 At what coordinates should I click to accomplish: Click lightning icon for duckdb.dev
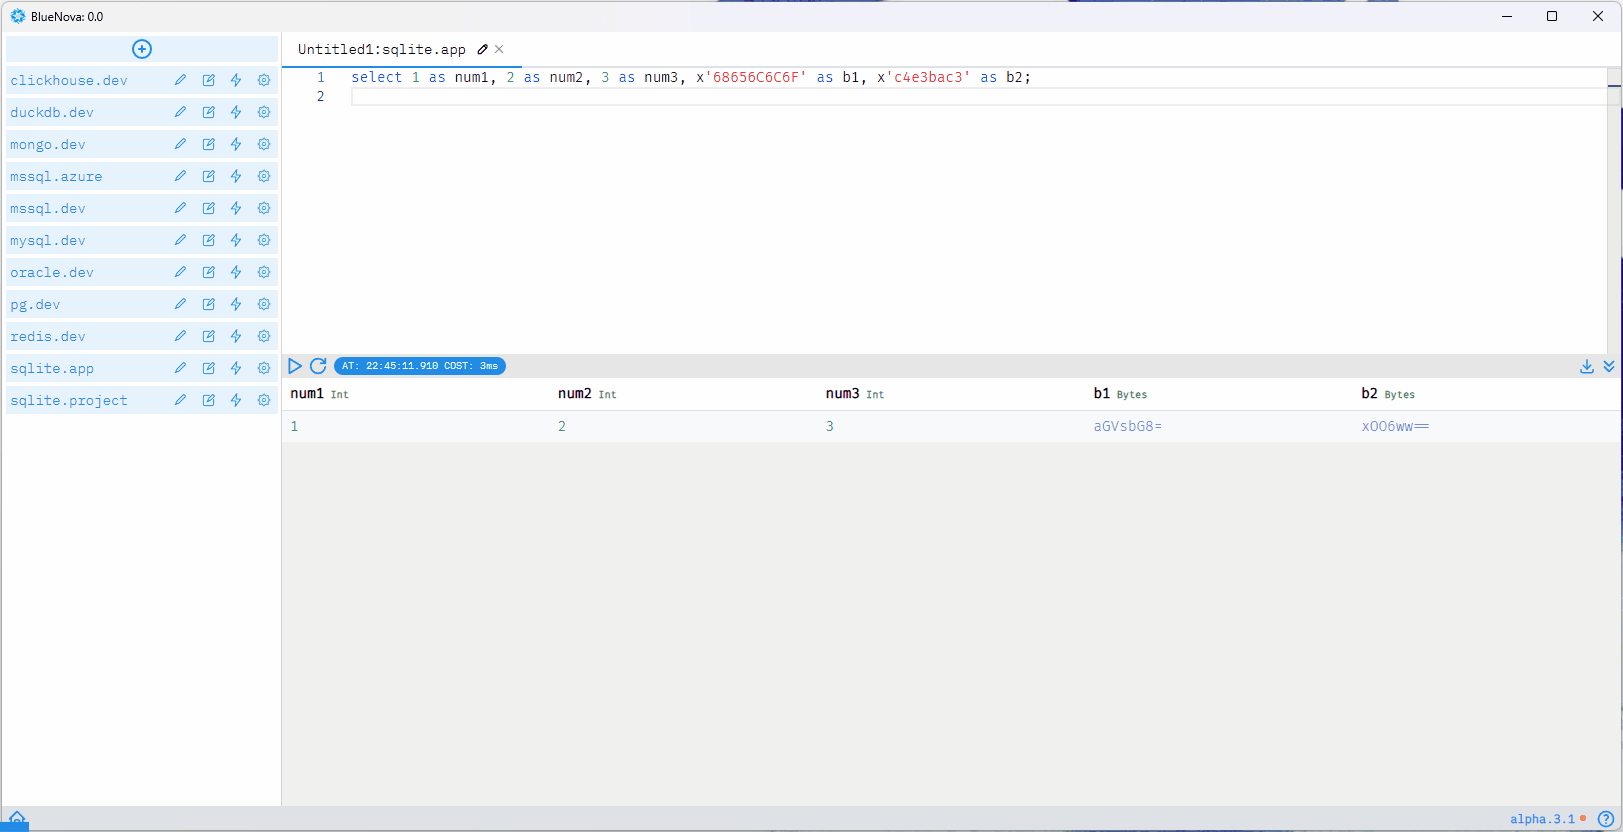coord(236,112)
